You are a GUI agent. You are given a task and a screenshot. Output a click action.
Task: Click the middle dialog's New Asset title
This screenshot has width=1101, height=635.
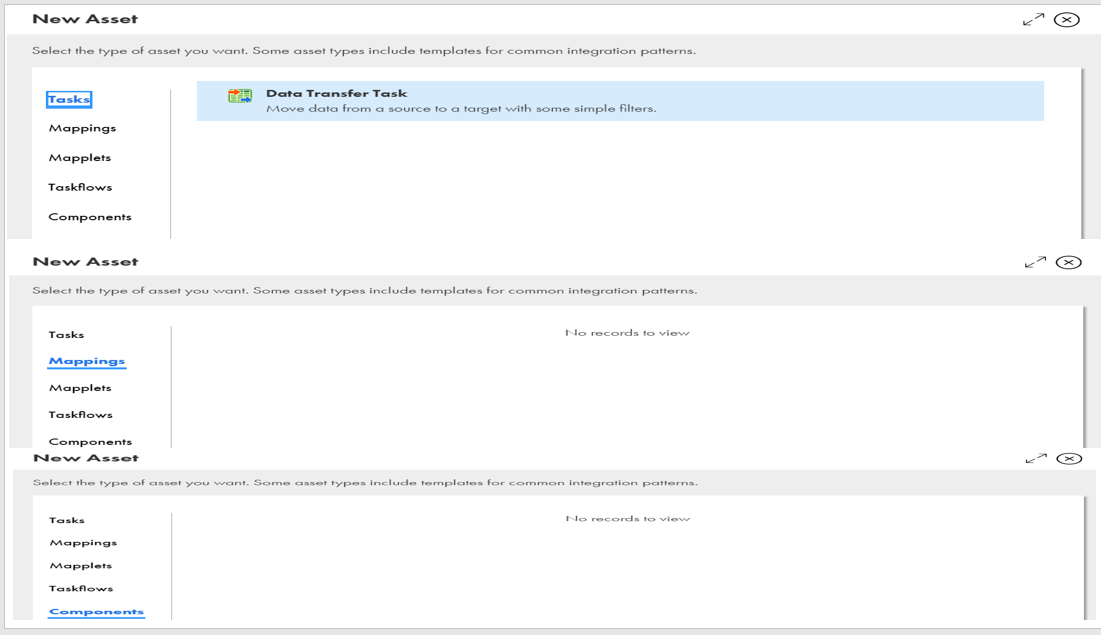tap(86, 262)
